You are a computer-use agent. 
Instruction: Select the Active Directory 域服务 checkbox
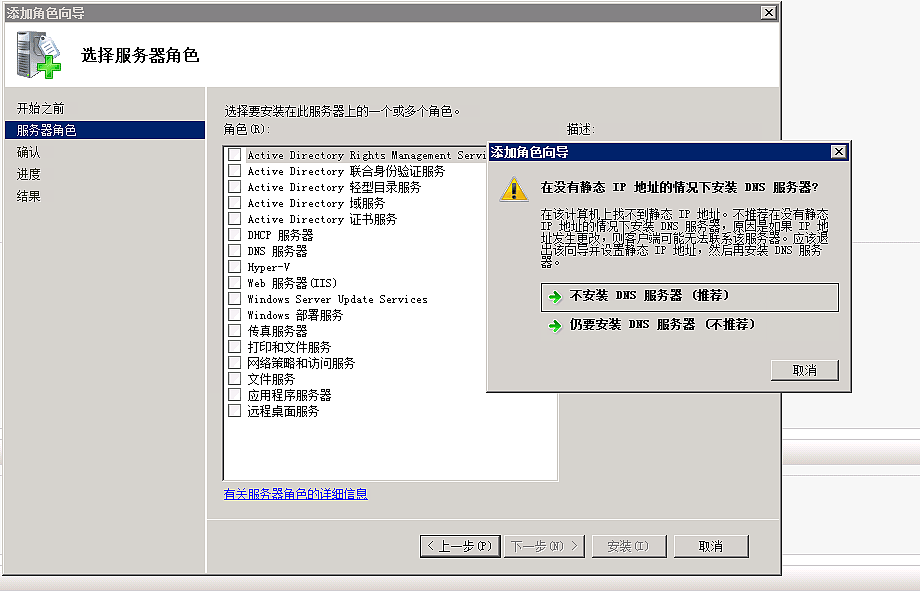234,203
